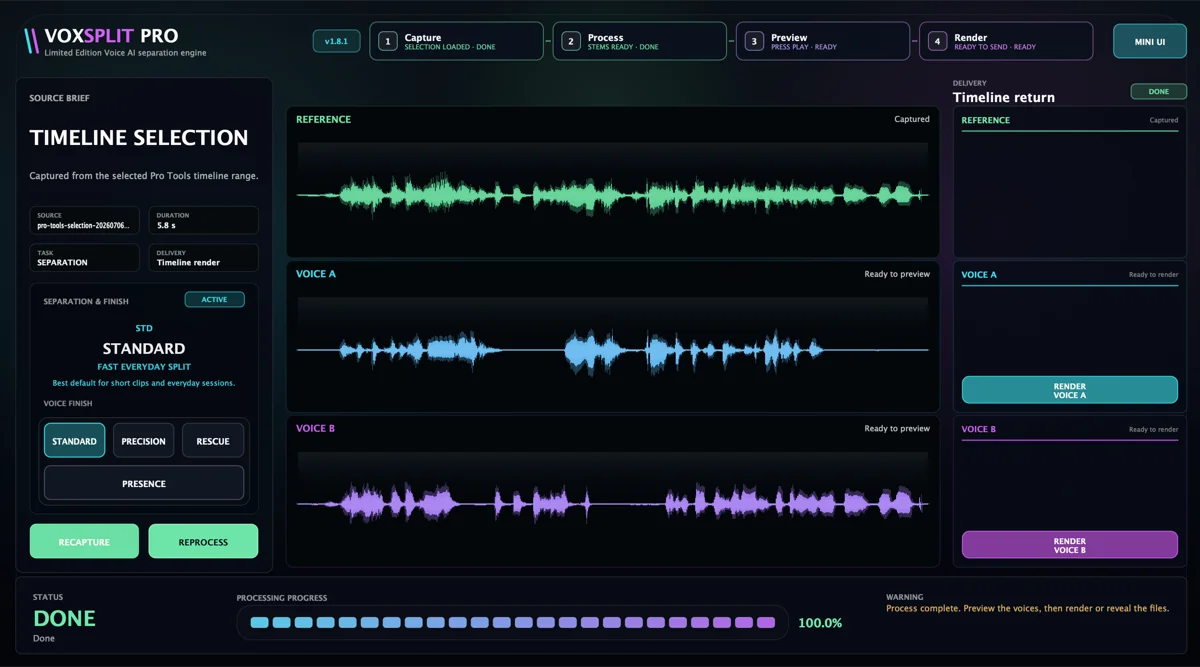Click the REPROCESS button
This screenshot has width=1200, height=667.
click(203, 541)
